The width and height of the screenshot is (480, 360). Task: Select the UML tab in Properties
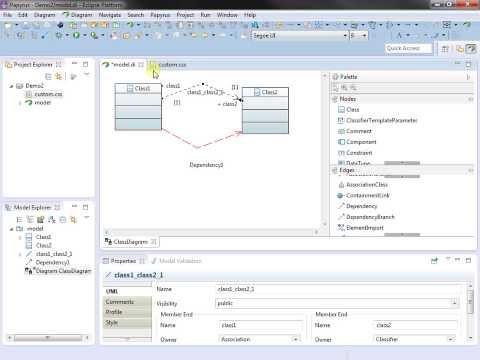pos(127,291)
